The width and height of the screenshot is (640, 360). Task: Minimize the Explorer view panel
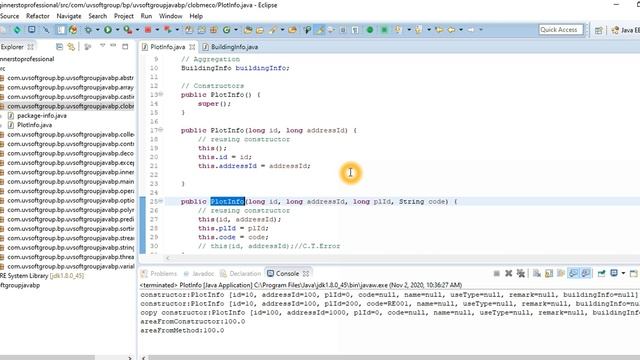[x=113, y=46]
